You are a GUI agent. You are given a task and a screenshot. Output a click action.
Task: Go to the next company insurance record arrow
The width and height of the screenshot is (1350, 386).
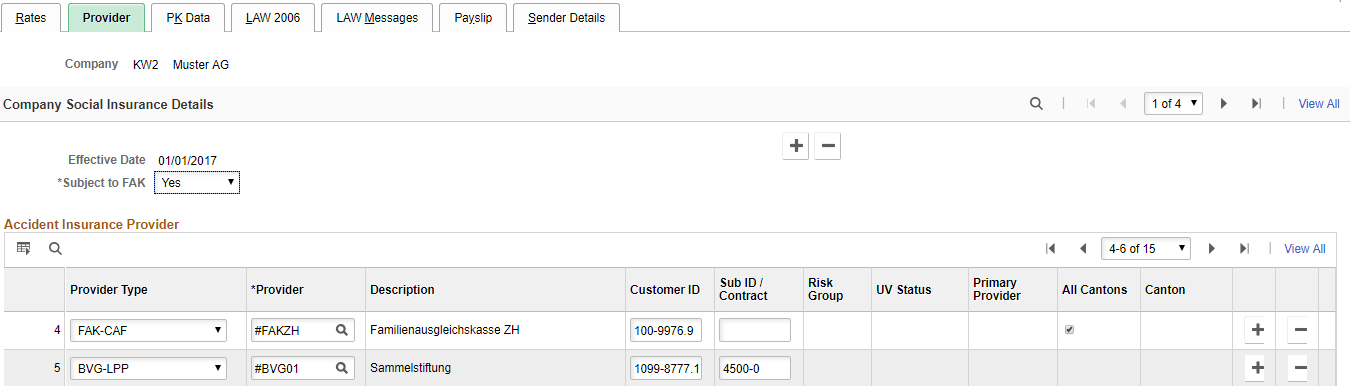coord(1224,104)
